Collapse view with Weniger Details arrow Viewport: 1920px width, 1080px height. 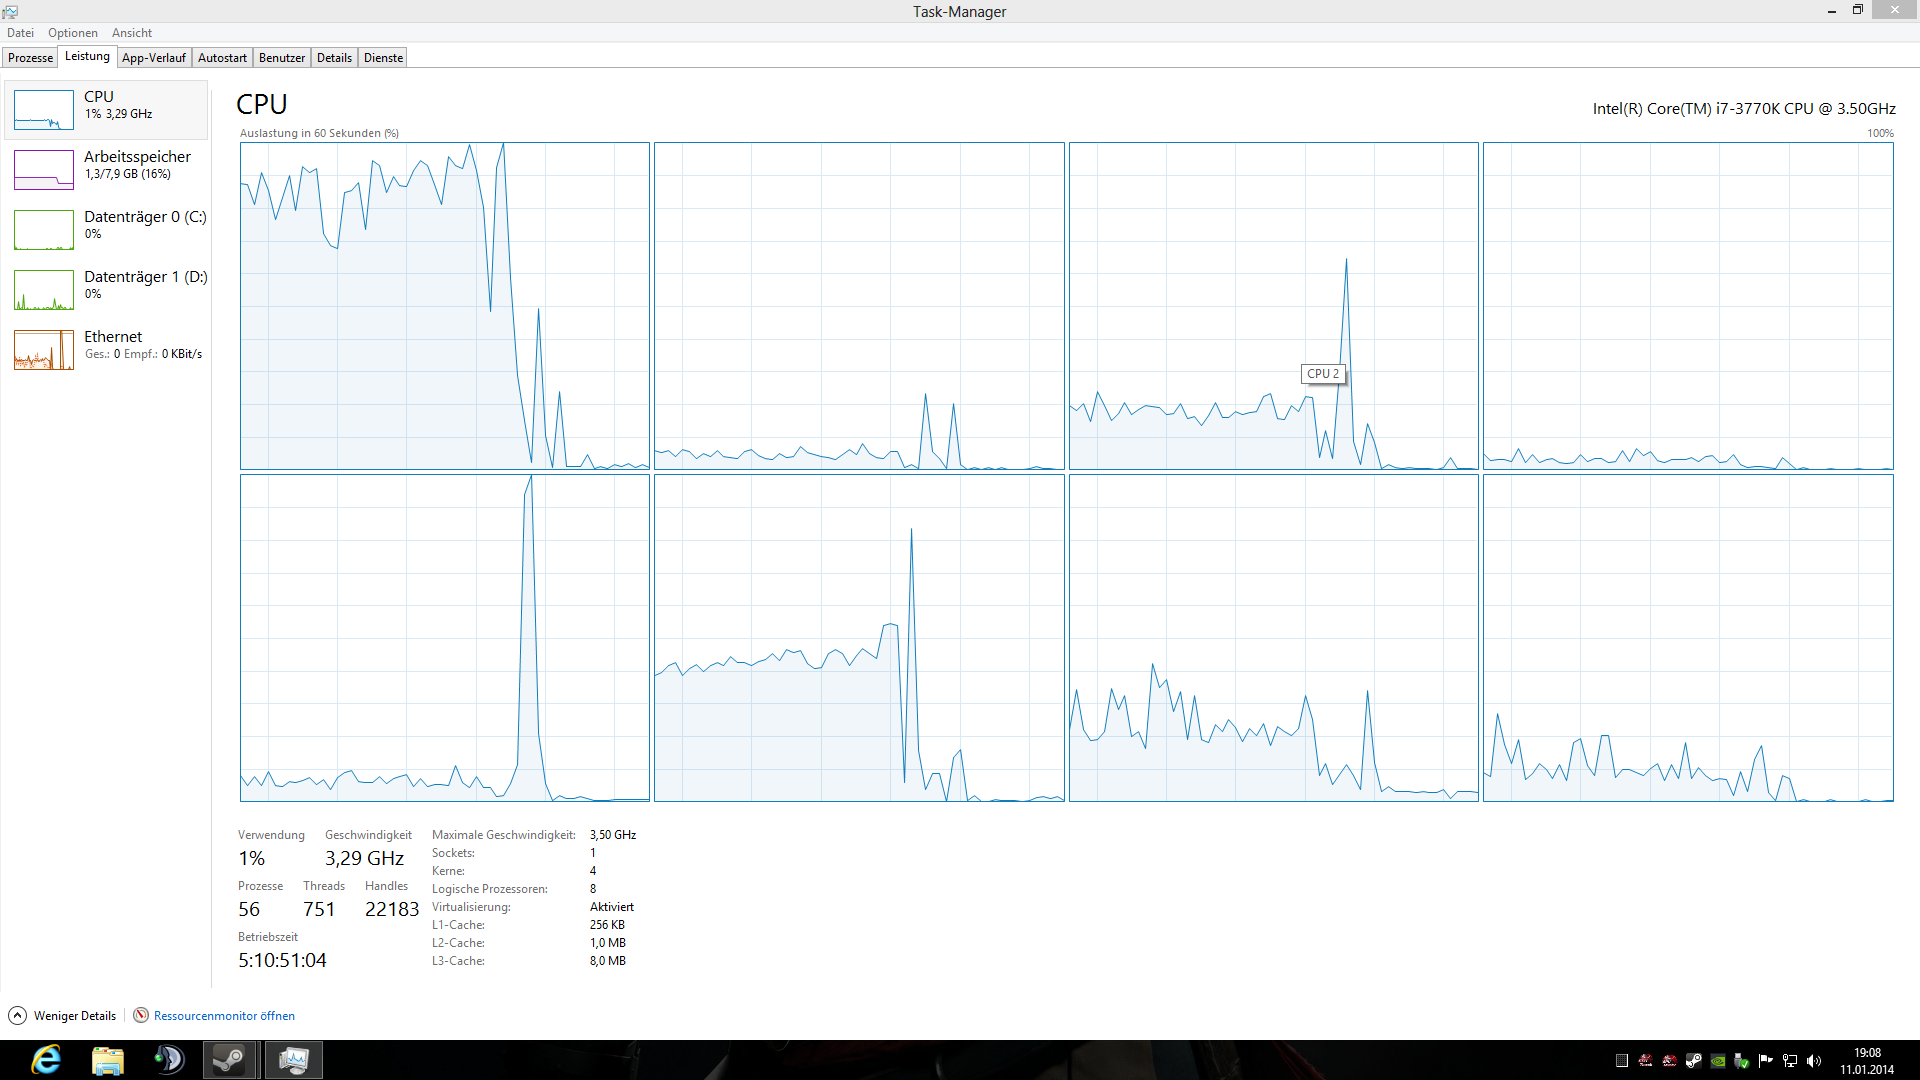18,1016
